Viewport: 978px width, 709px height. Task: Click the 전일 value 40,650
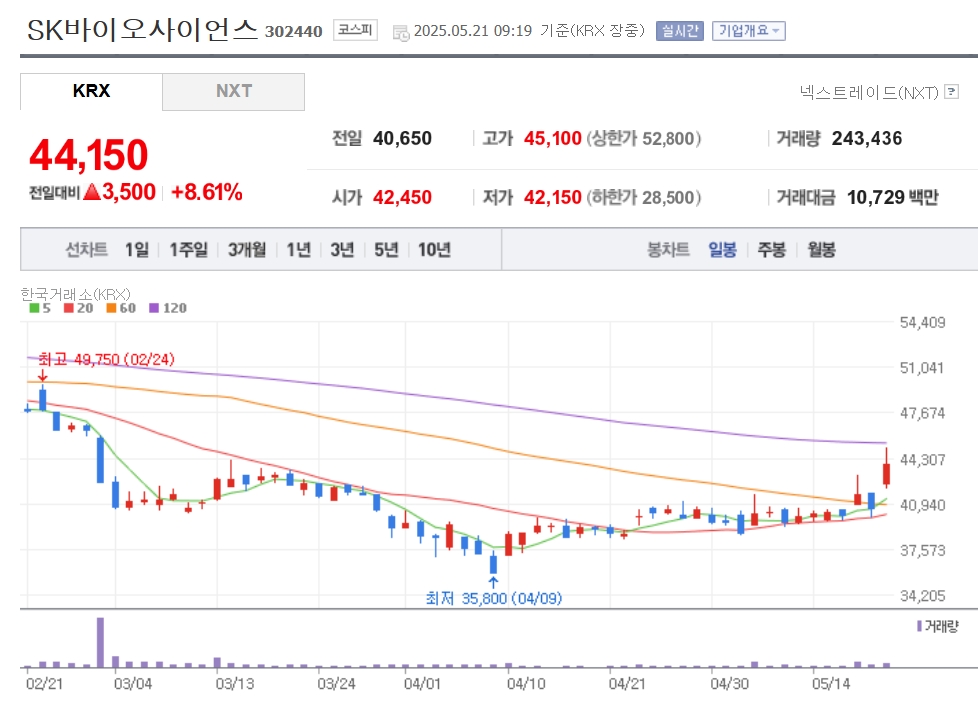point(402,138)
